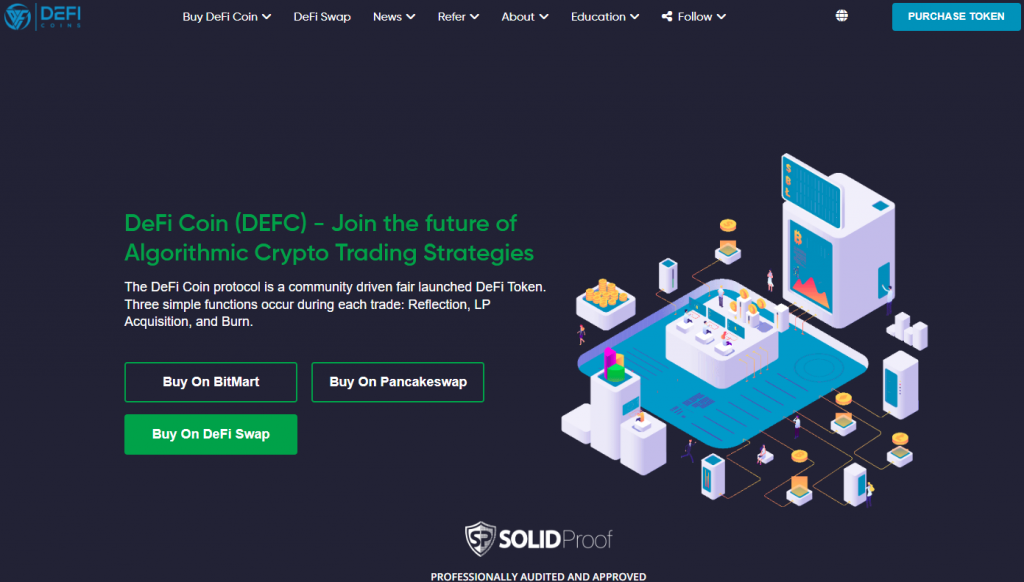Click the SOLIDProof text link
The image size is (1024, 582).
[556, 539]
